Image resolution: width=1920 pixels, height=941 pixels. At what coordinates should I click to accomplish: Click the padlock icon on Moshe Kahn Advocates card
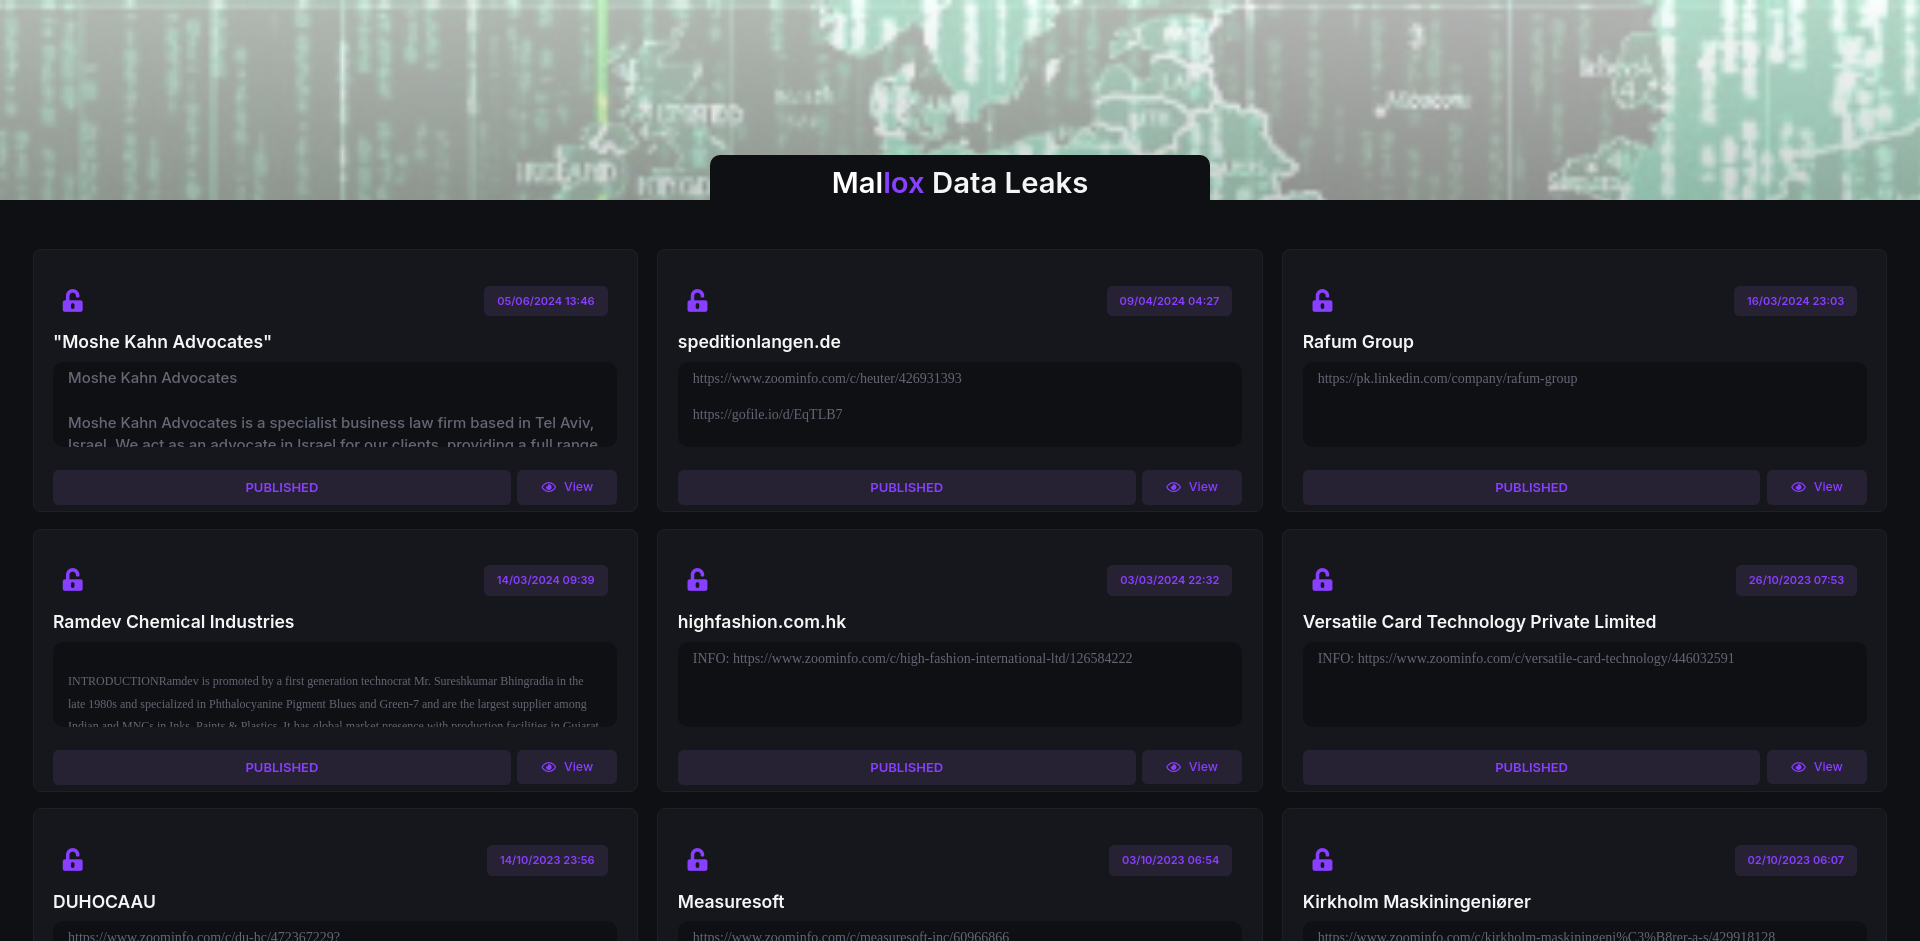point(73,301)
